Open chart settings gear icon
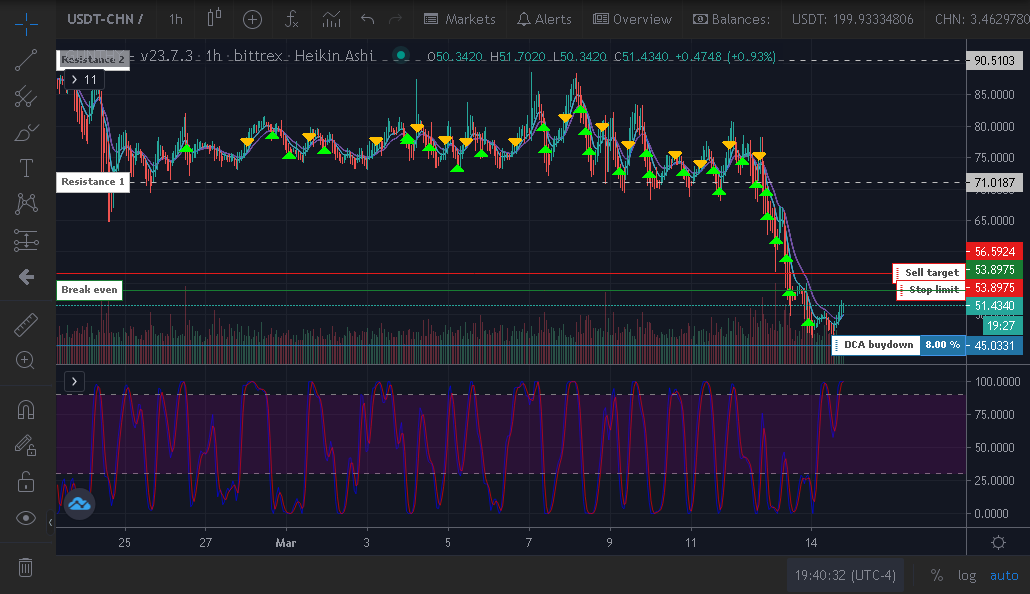Screen dimensions: 1030x594 coord(998,542)
